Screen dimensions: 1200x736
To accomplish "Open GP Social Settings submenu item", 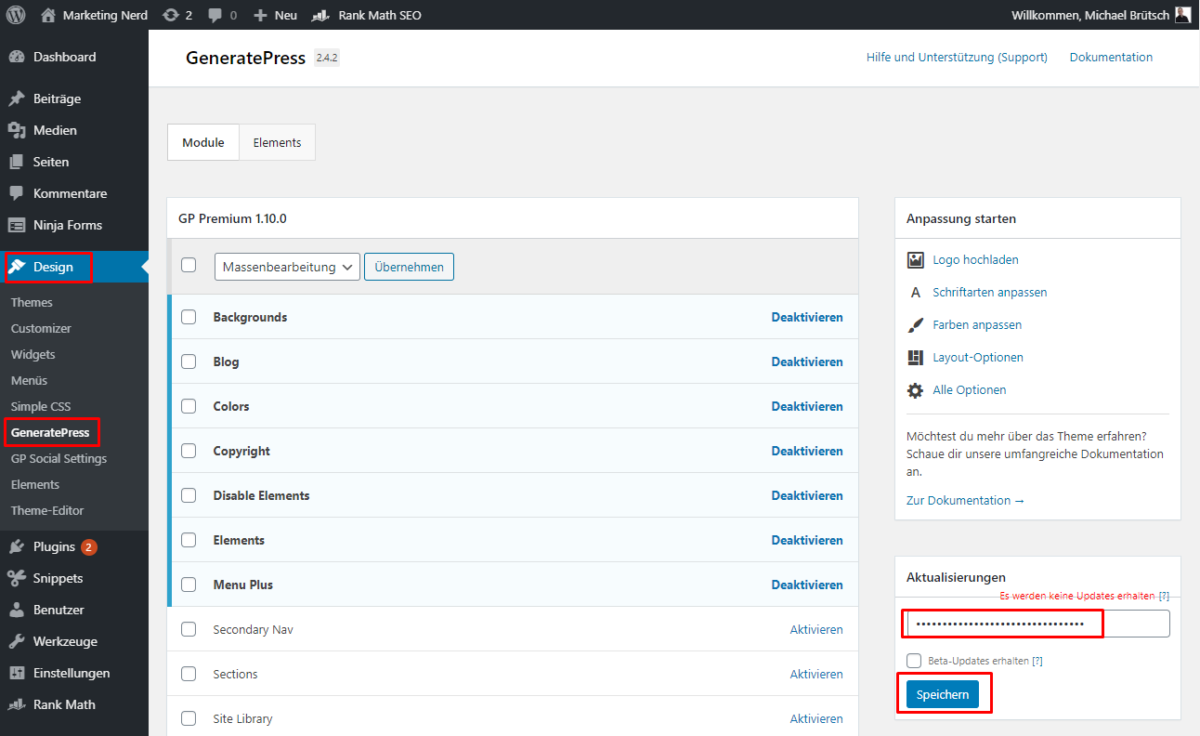I will (x=59, y=458).
